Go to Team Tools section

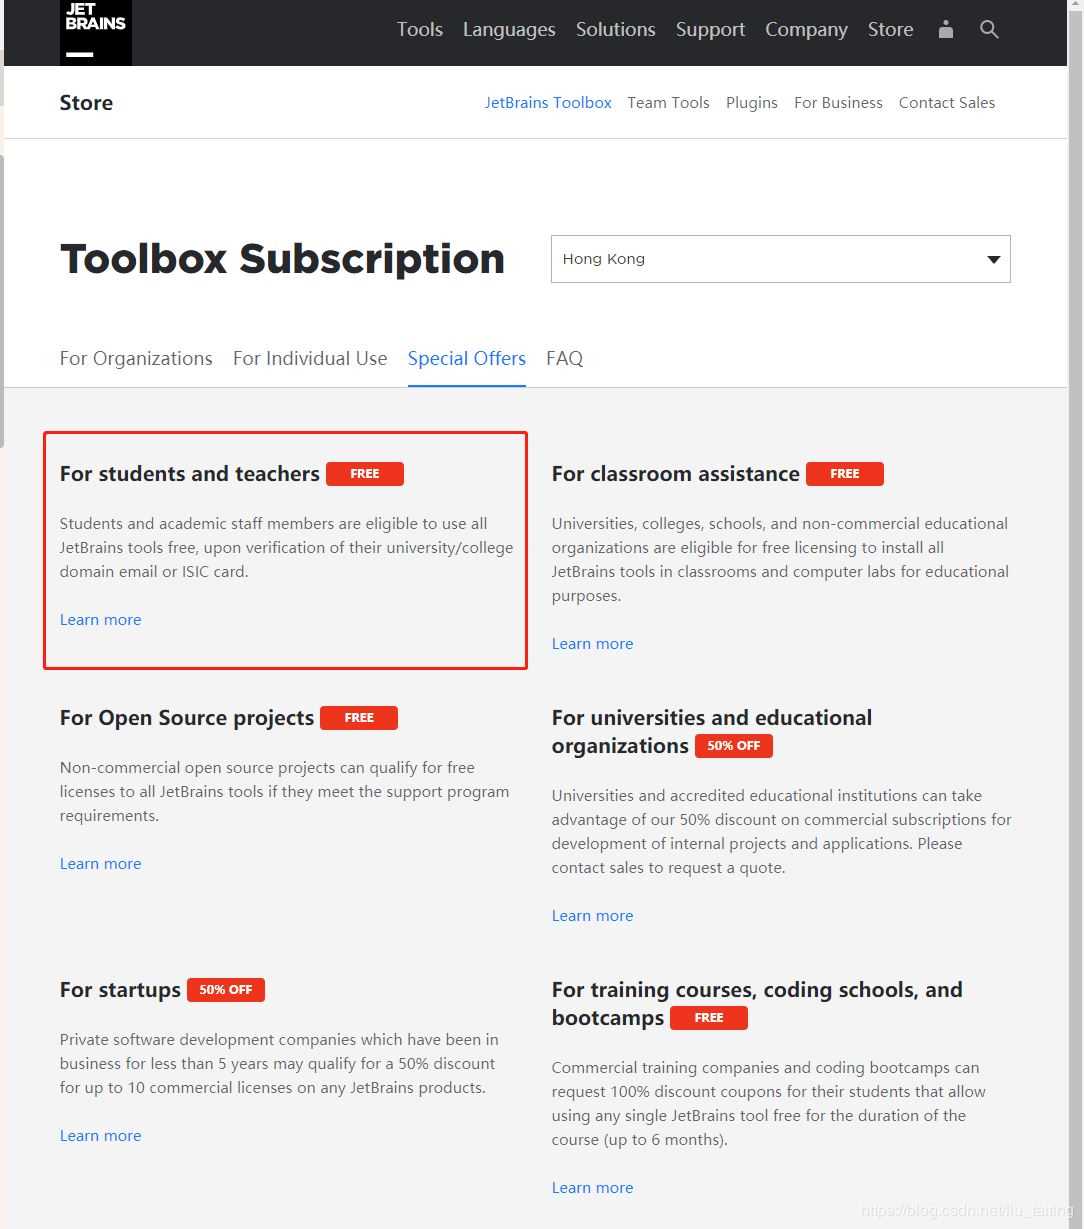pyautogui.click(x=668, y=102)
